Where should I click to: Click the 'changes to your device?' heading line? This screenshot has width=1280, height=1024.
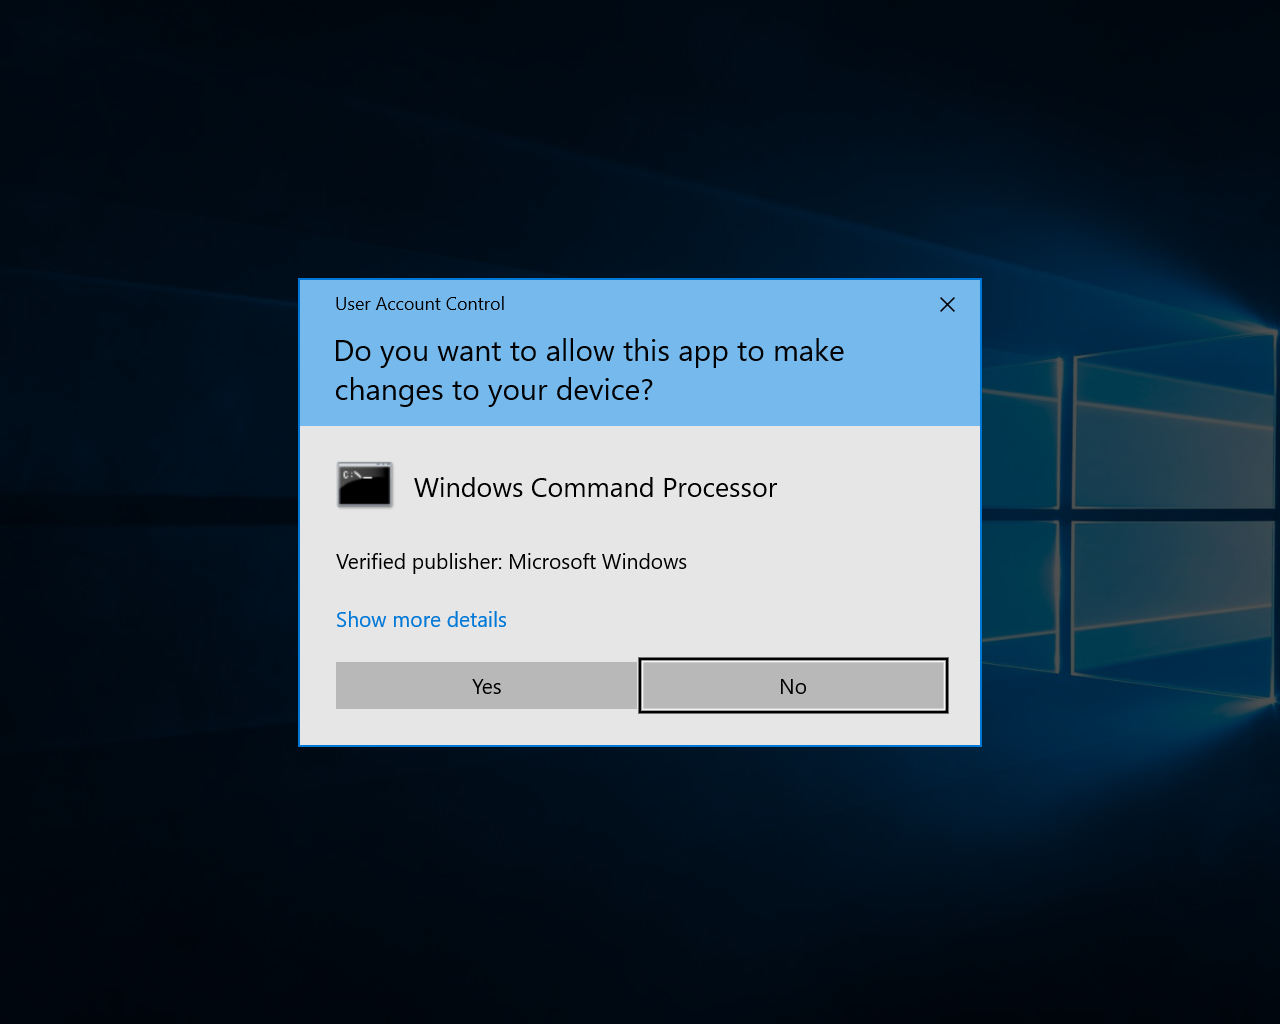pyautogui.click(x=493, y=390)
